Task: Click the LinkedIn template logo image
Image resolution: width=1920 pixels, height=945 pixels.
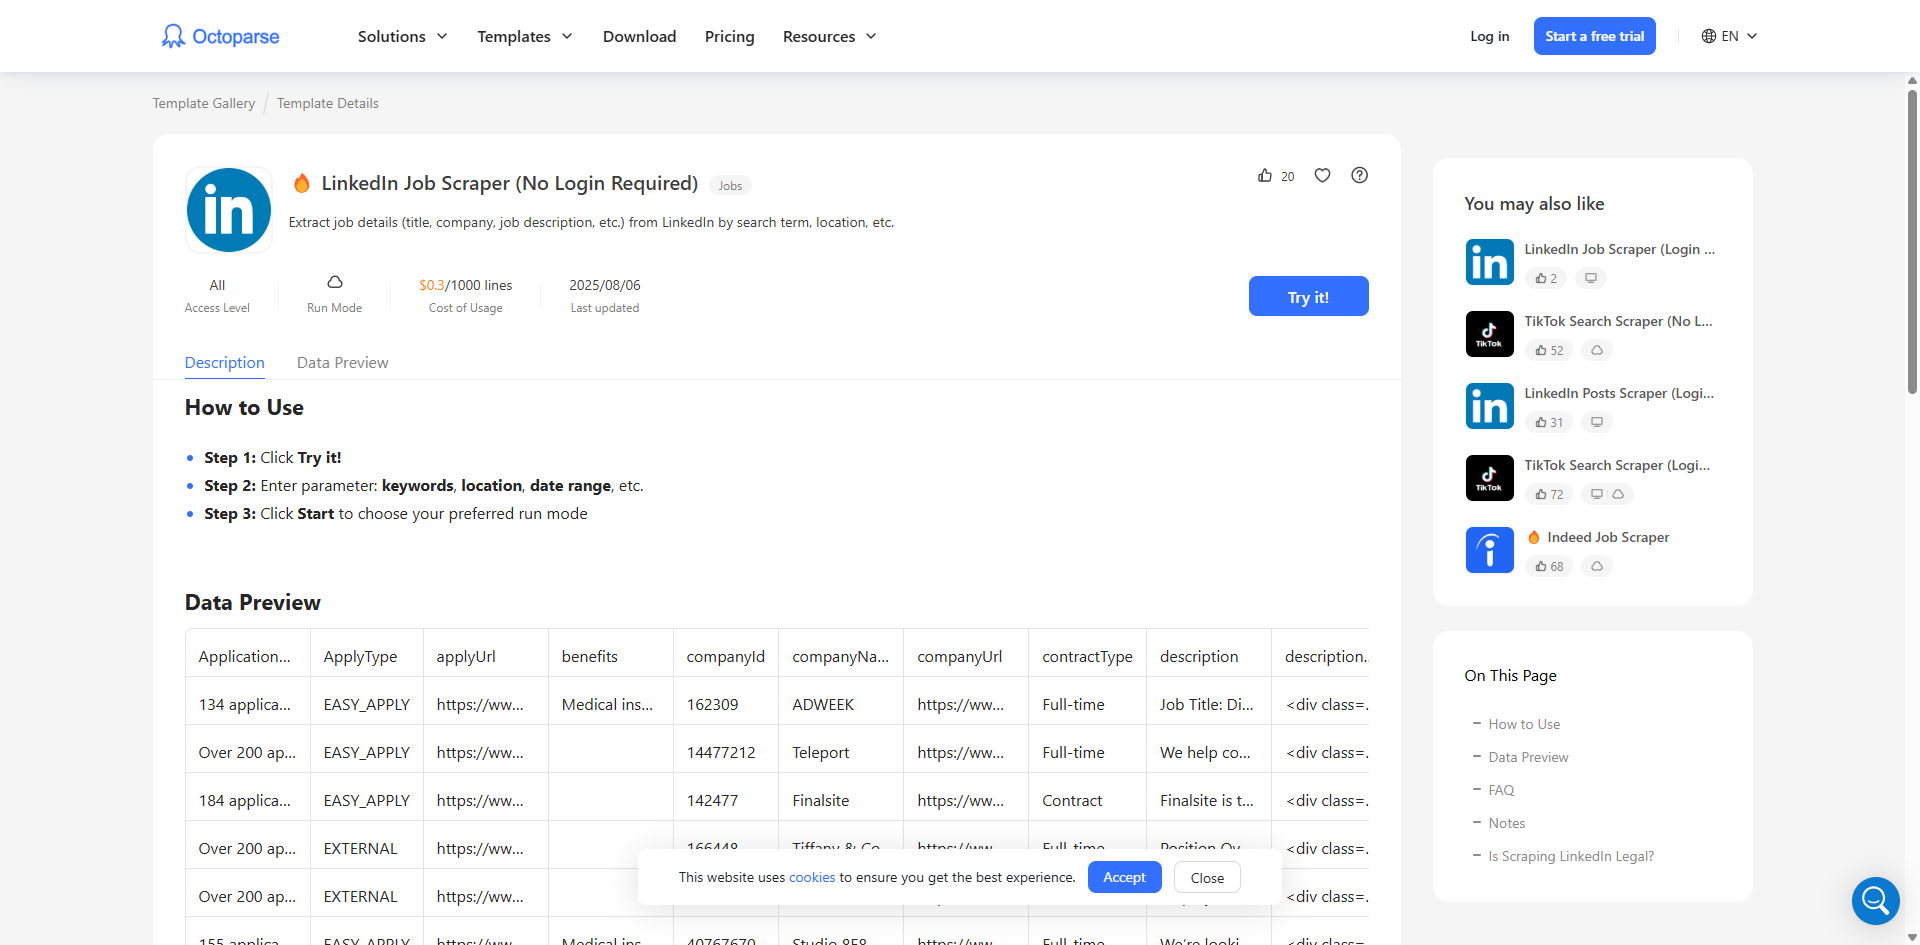Action: tap(229, 210)
